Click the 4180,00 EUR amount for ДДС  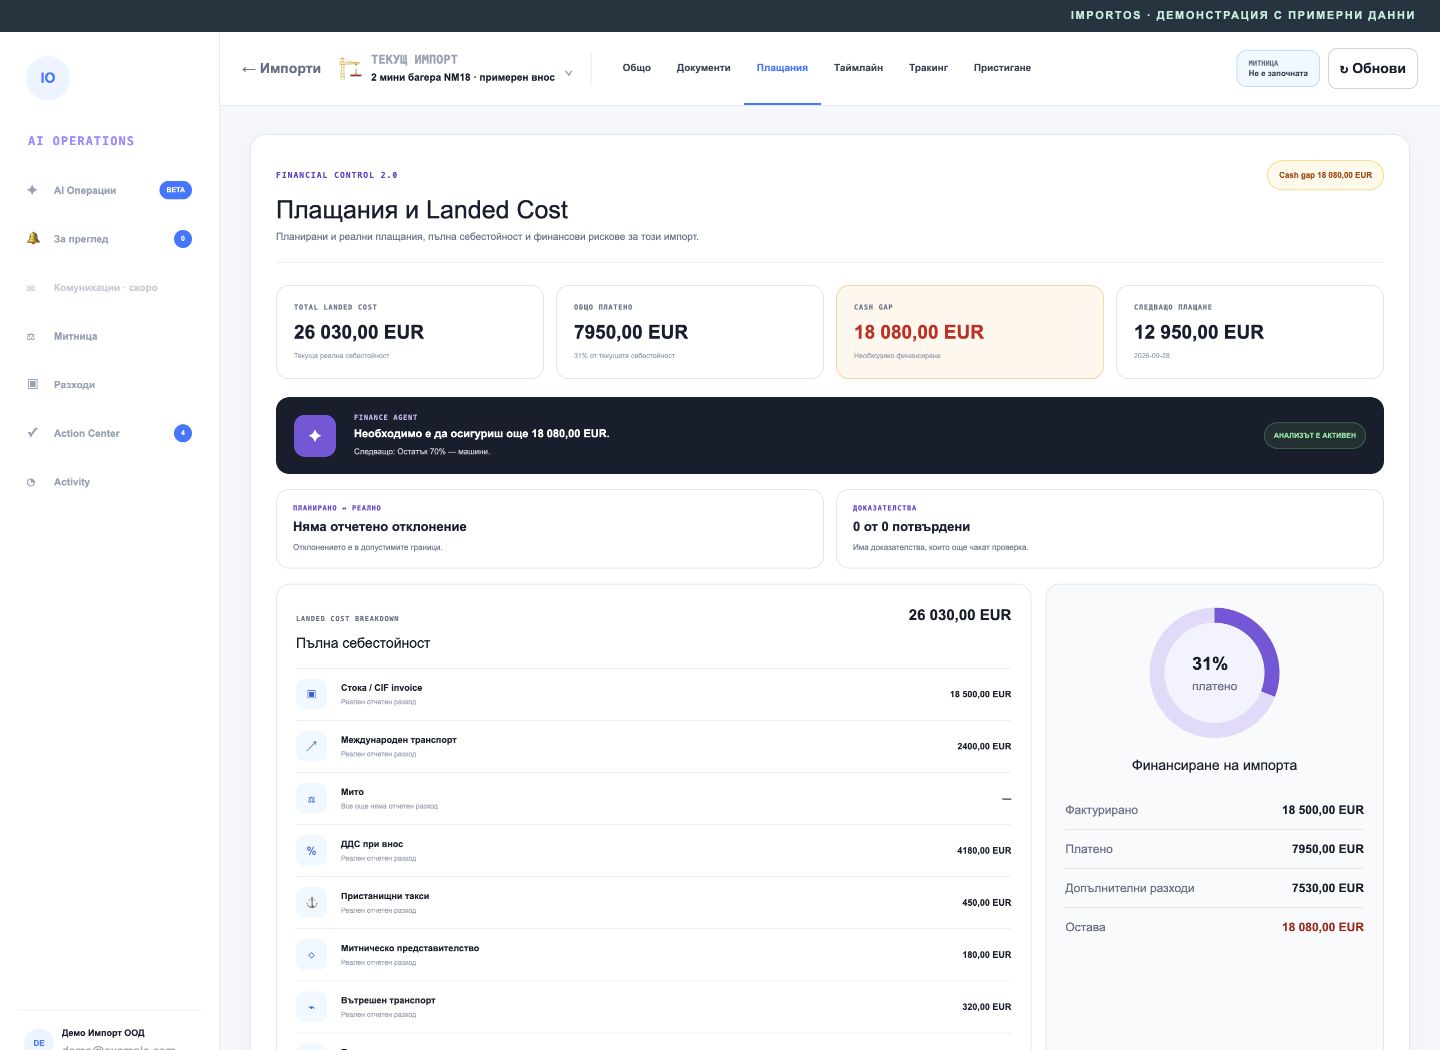click(984, 851)
